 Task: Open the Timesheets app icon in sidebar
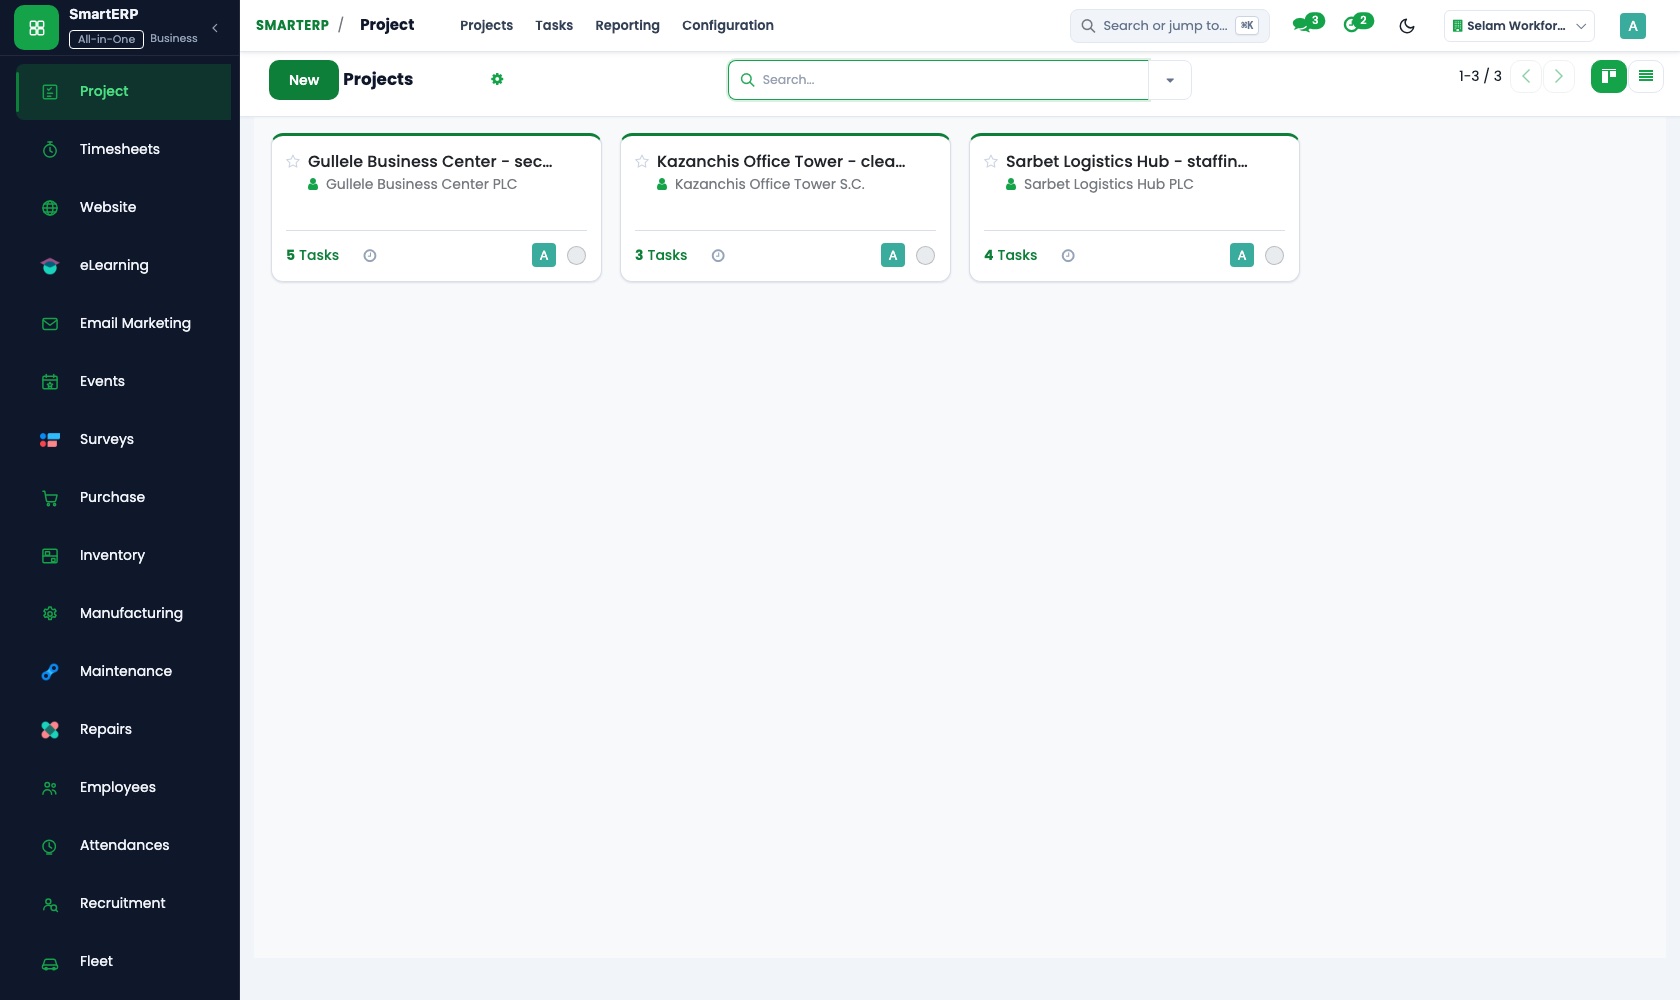(50, 149)
